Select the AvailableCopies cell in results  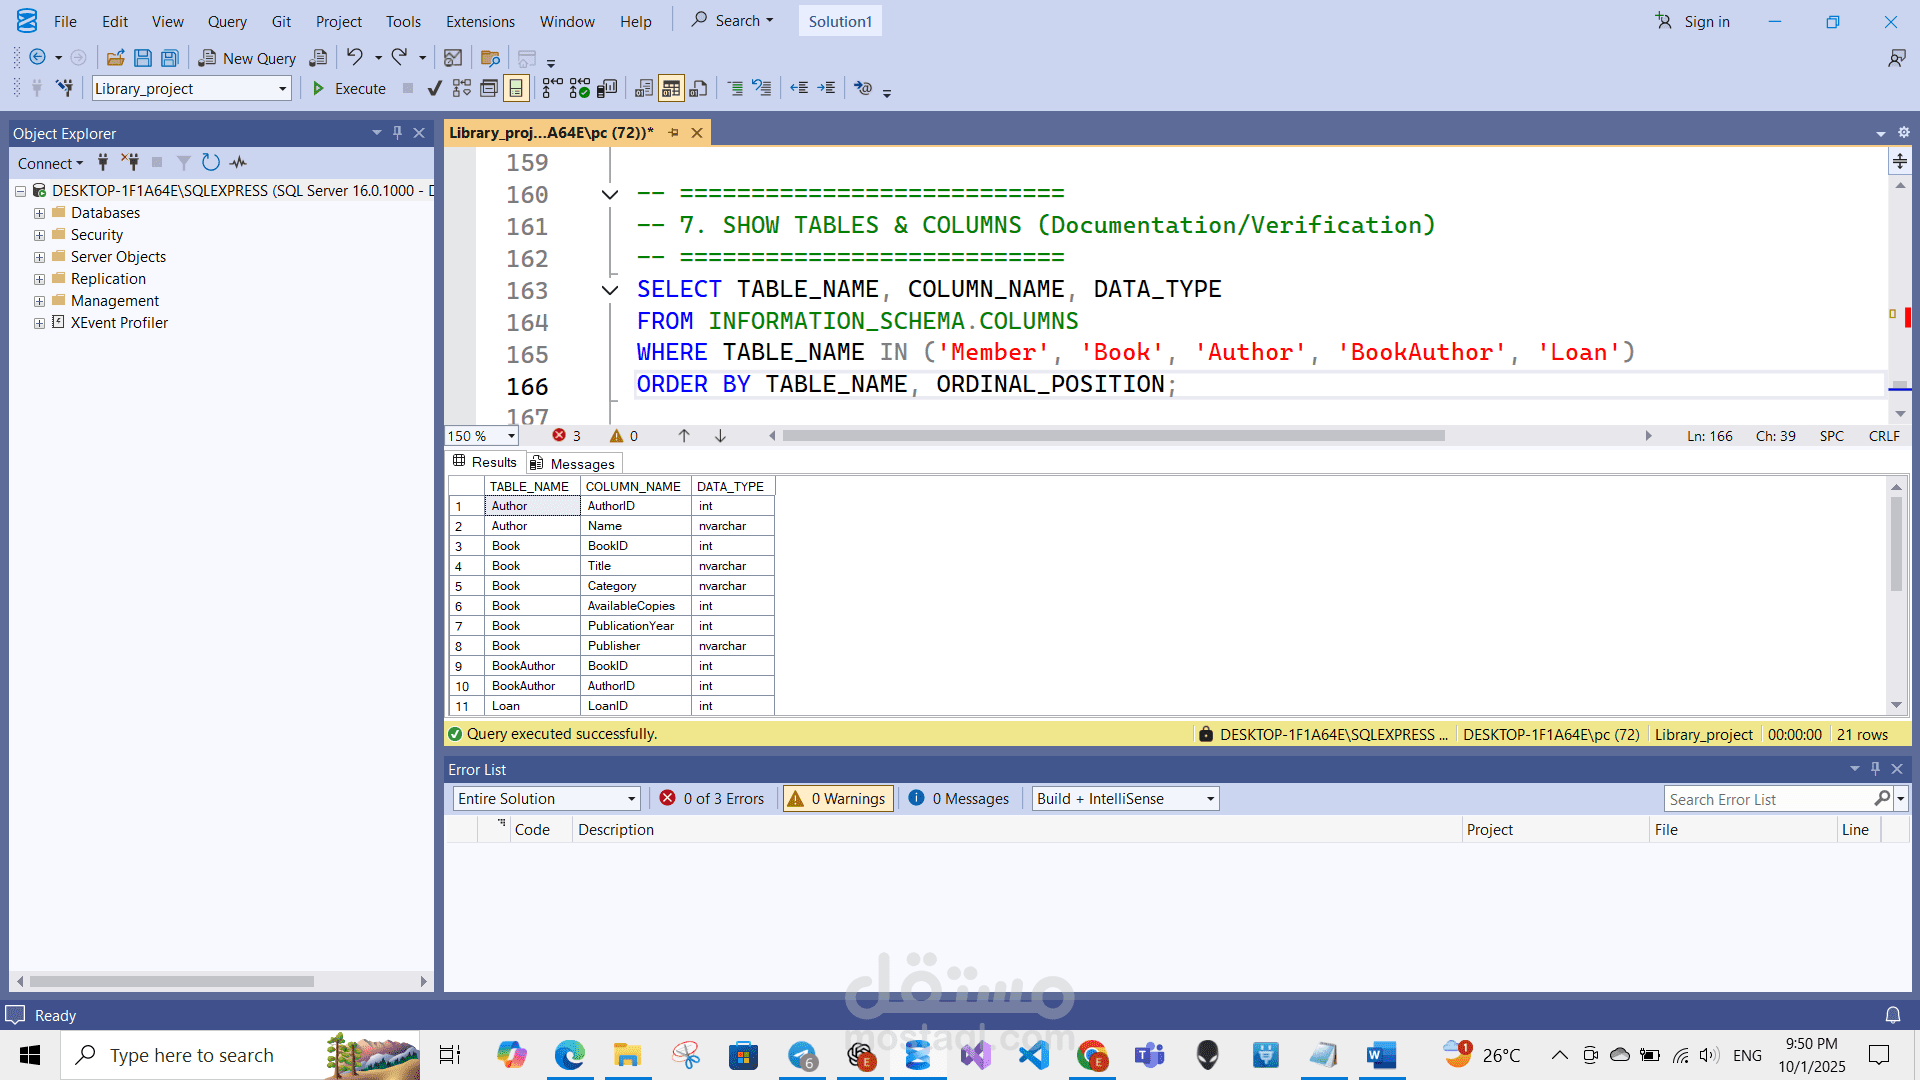(636, 606)
